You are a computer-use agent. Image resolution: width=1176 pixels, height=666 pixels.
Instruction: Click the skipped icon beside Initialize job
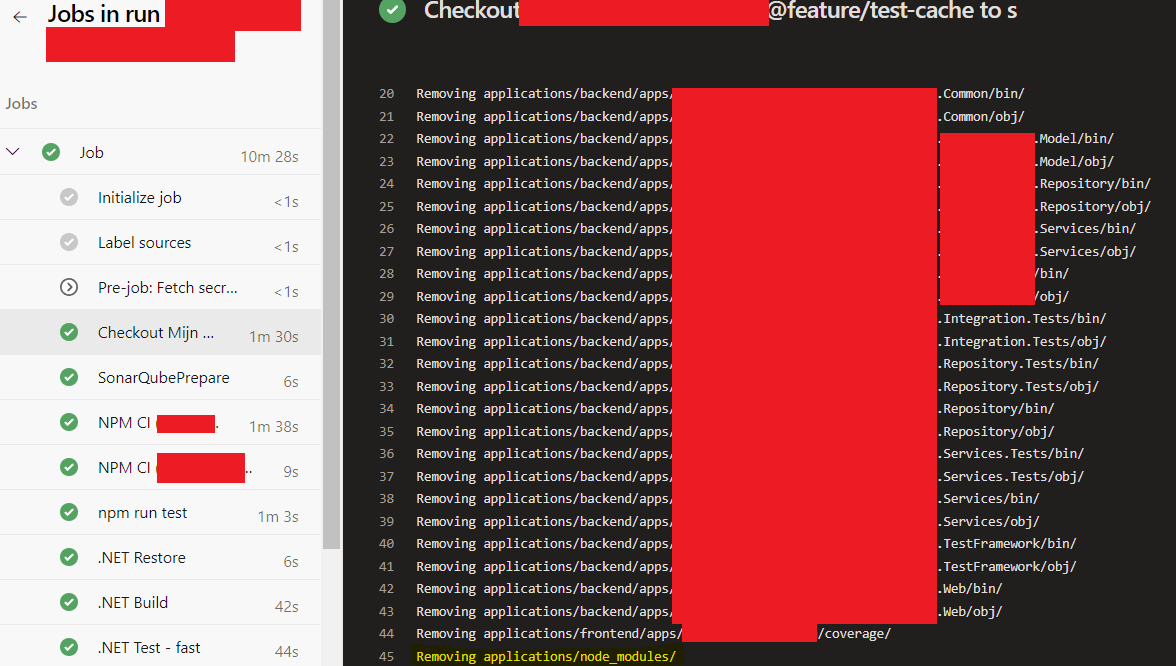click(68, 197)
